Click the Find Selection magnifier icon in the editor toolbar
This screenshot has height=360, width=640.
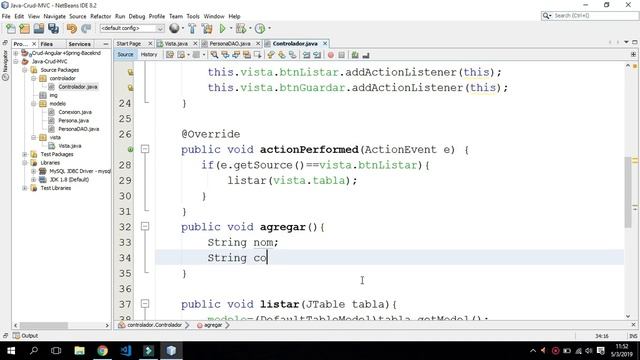(x=214, y=55)
